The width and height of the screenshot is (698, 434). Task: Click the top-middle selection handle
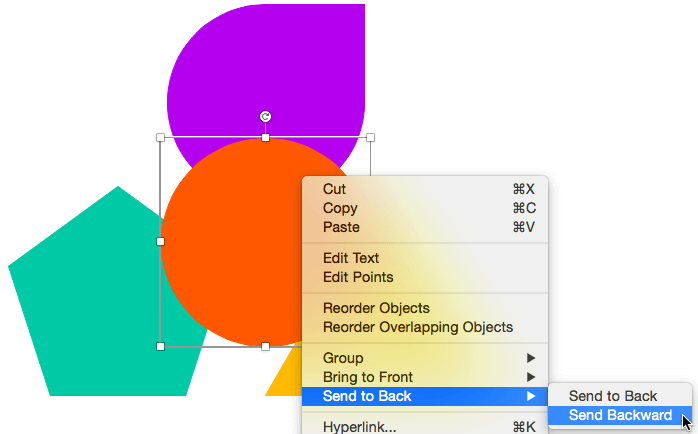(265, 138)
